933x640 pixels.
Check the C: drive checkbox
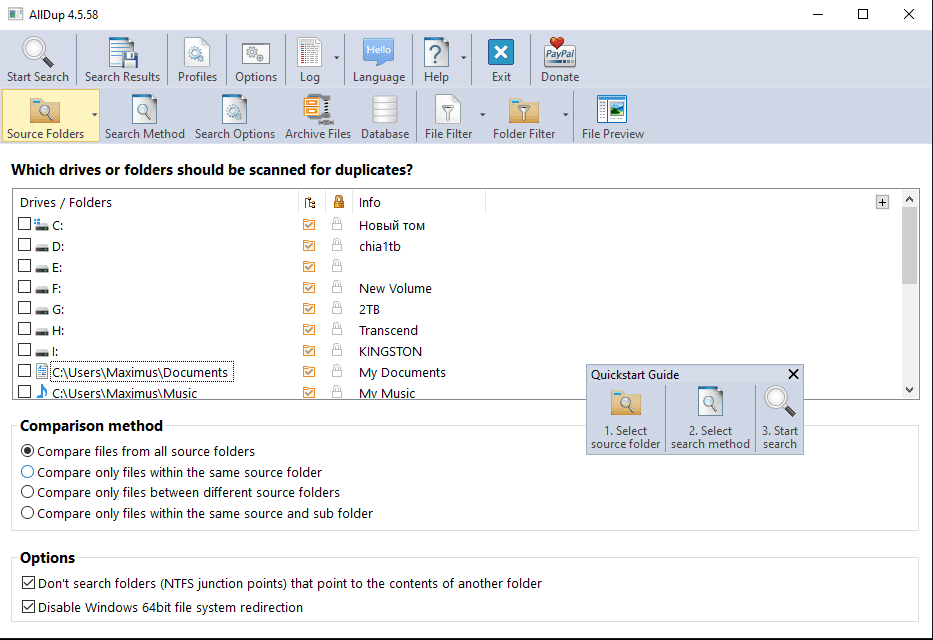(x=24, y=224)
